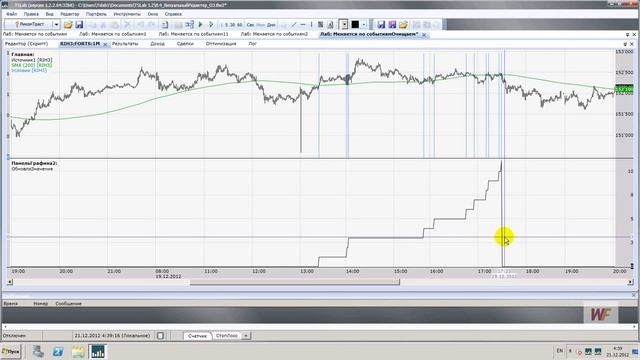Open the Правка menu
The width and height of the screenshot is (640, 360).
coord(31,14)
